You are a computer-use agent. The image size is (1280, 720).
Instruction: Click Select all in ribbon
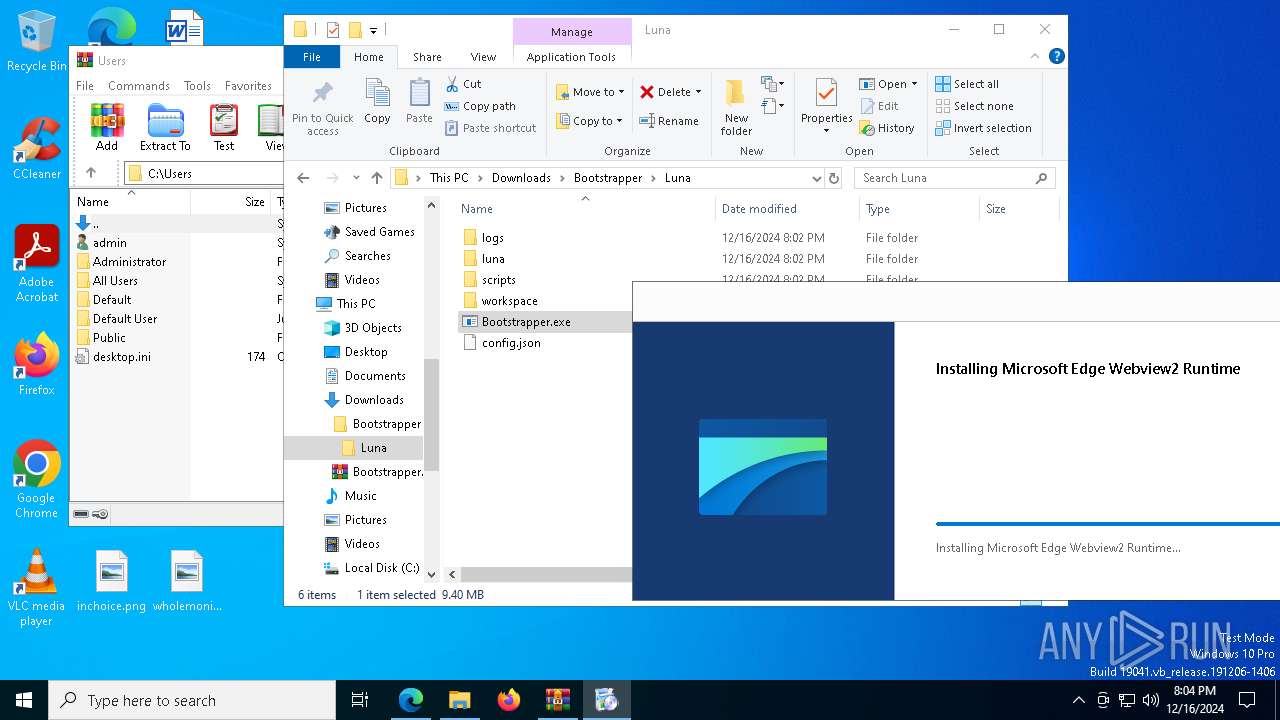coord(967,84)
